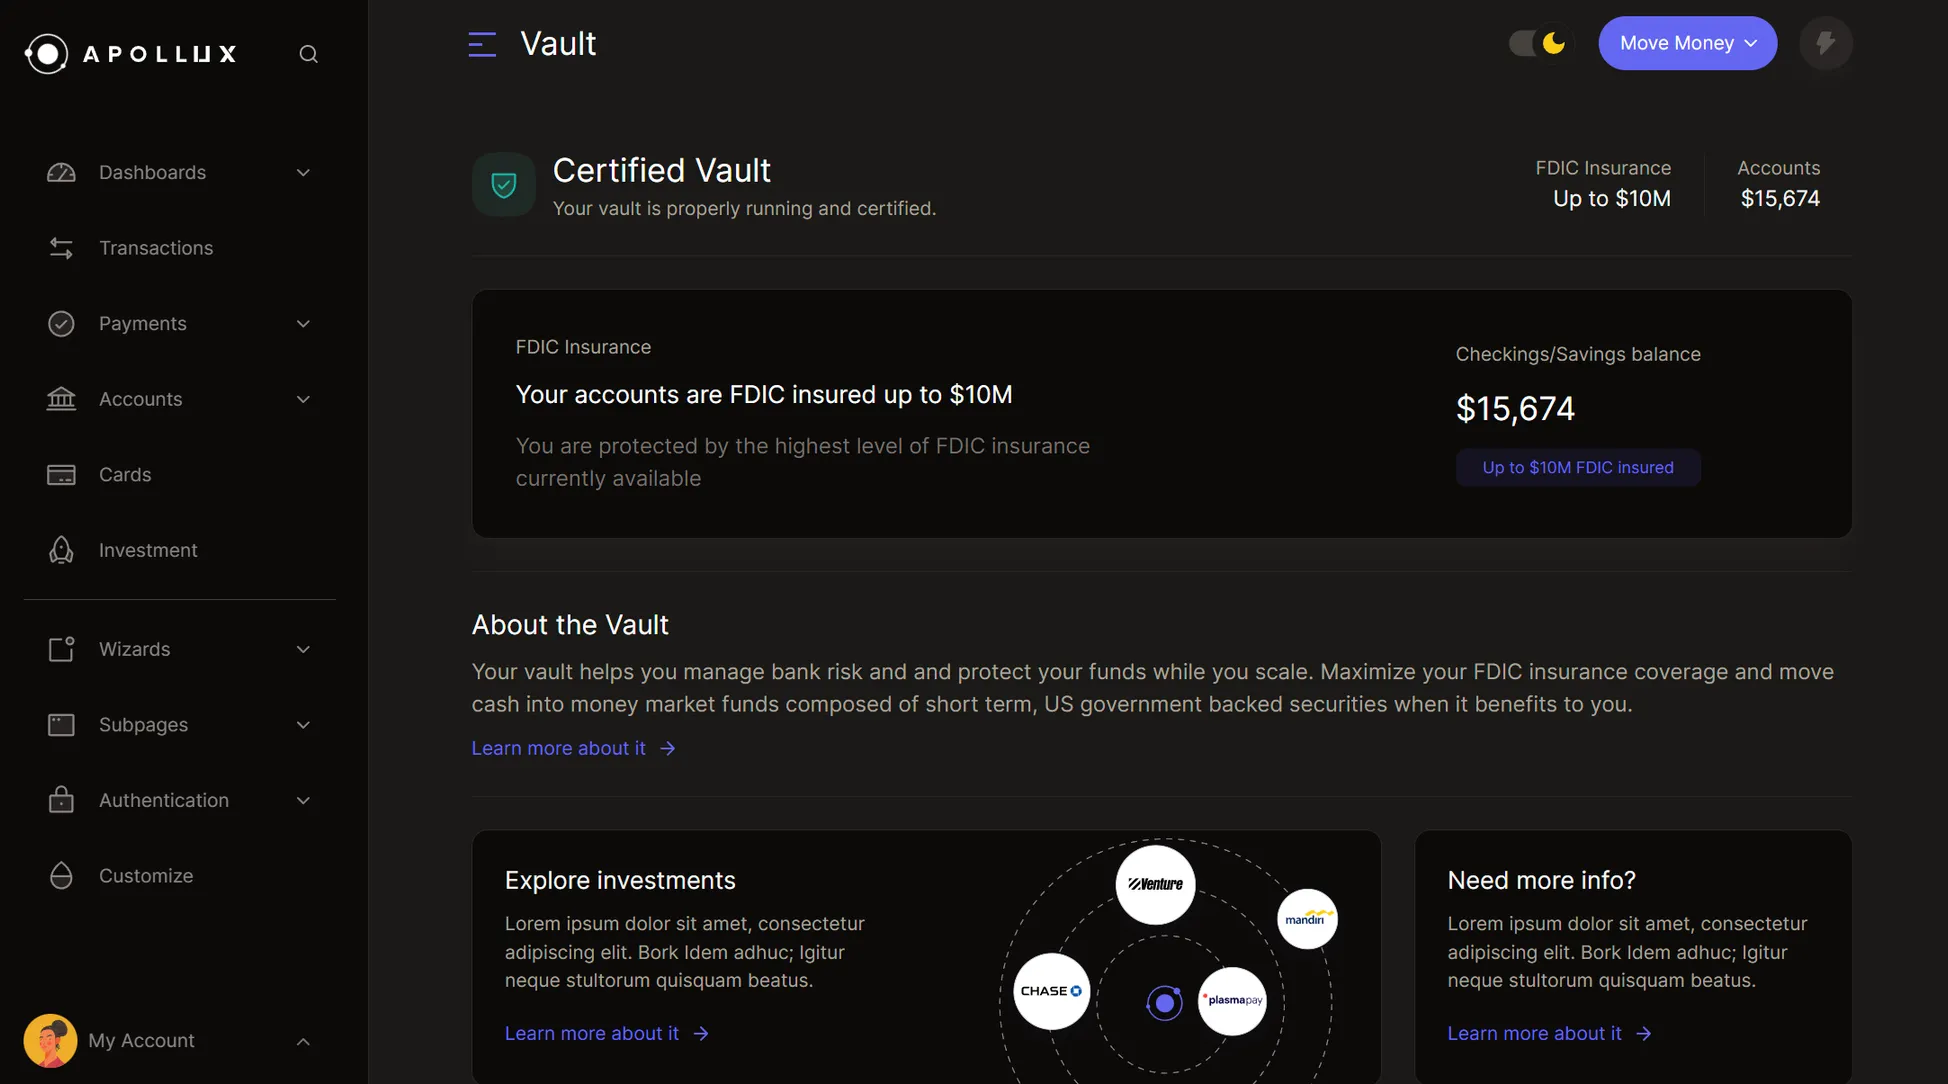Collapse the My Account chevron
The width and height of the screenshot is (1948, 1084).
[x=303, y=1041]
